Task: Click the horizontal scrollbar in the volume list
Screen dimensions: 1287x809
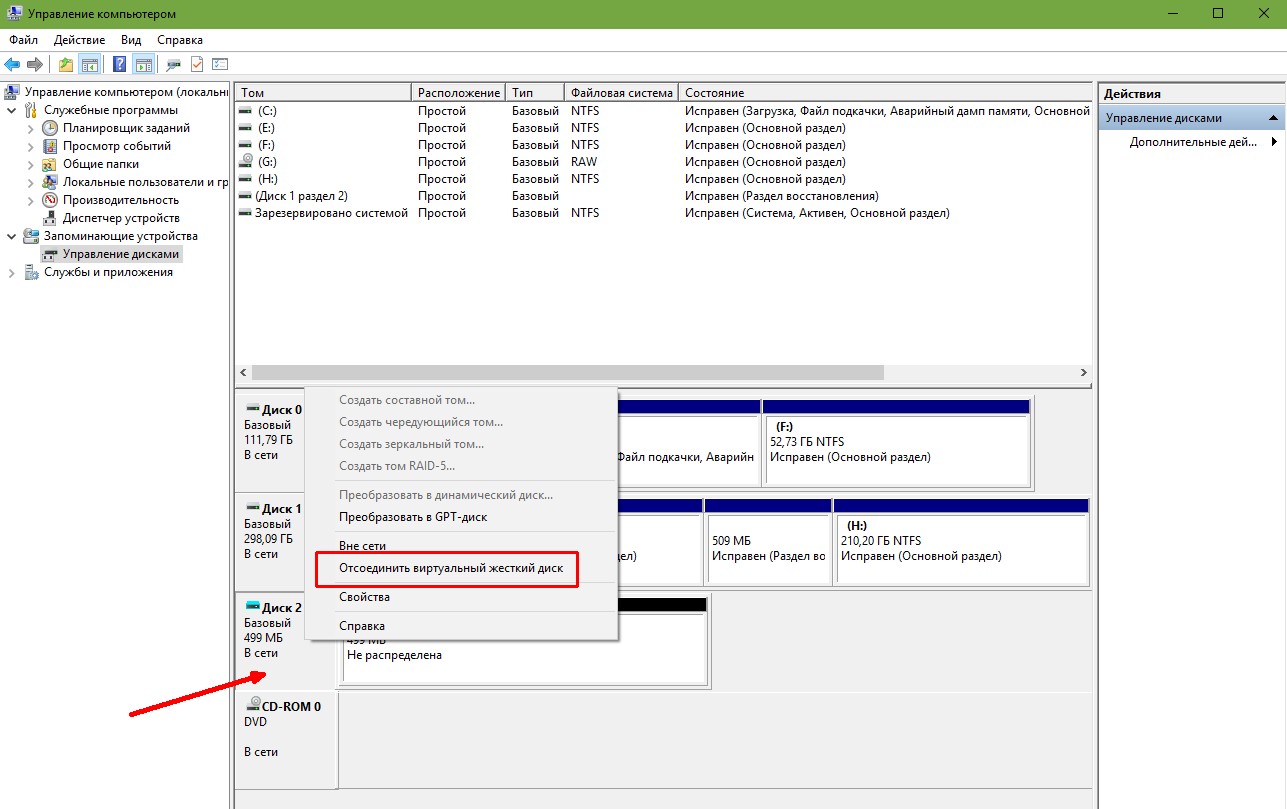Action: click(568, 372)
